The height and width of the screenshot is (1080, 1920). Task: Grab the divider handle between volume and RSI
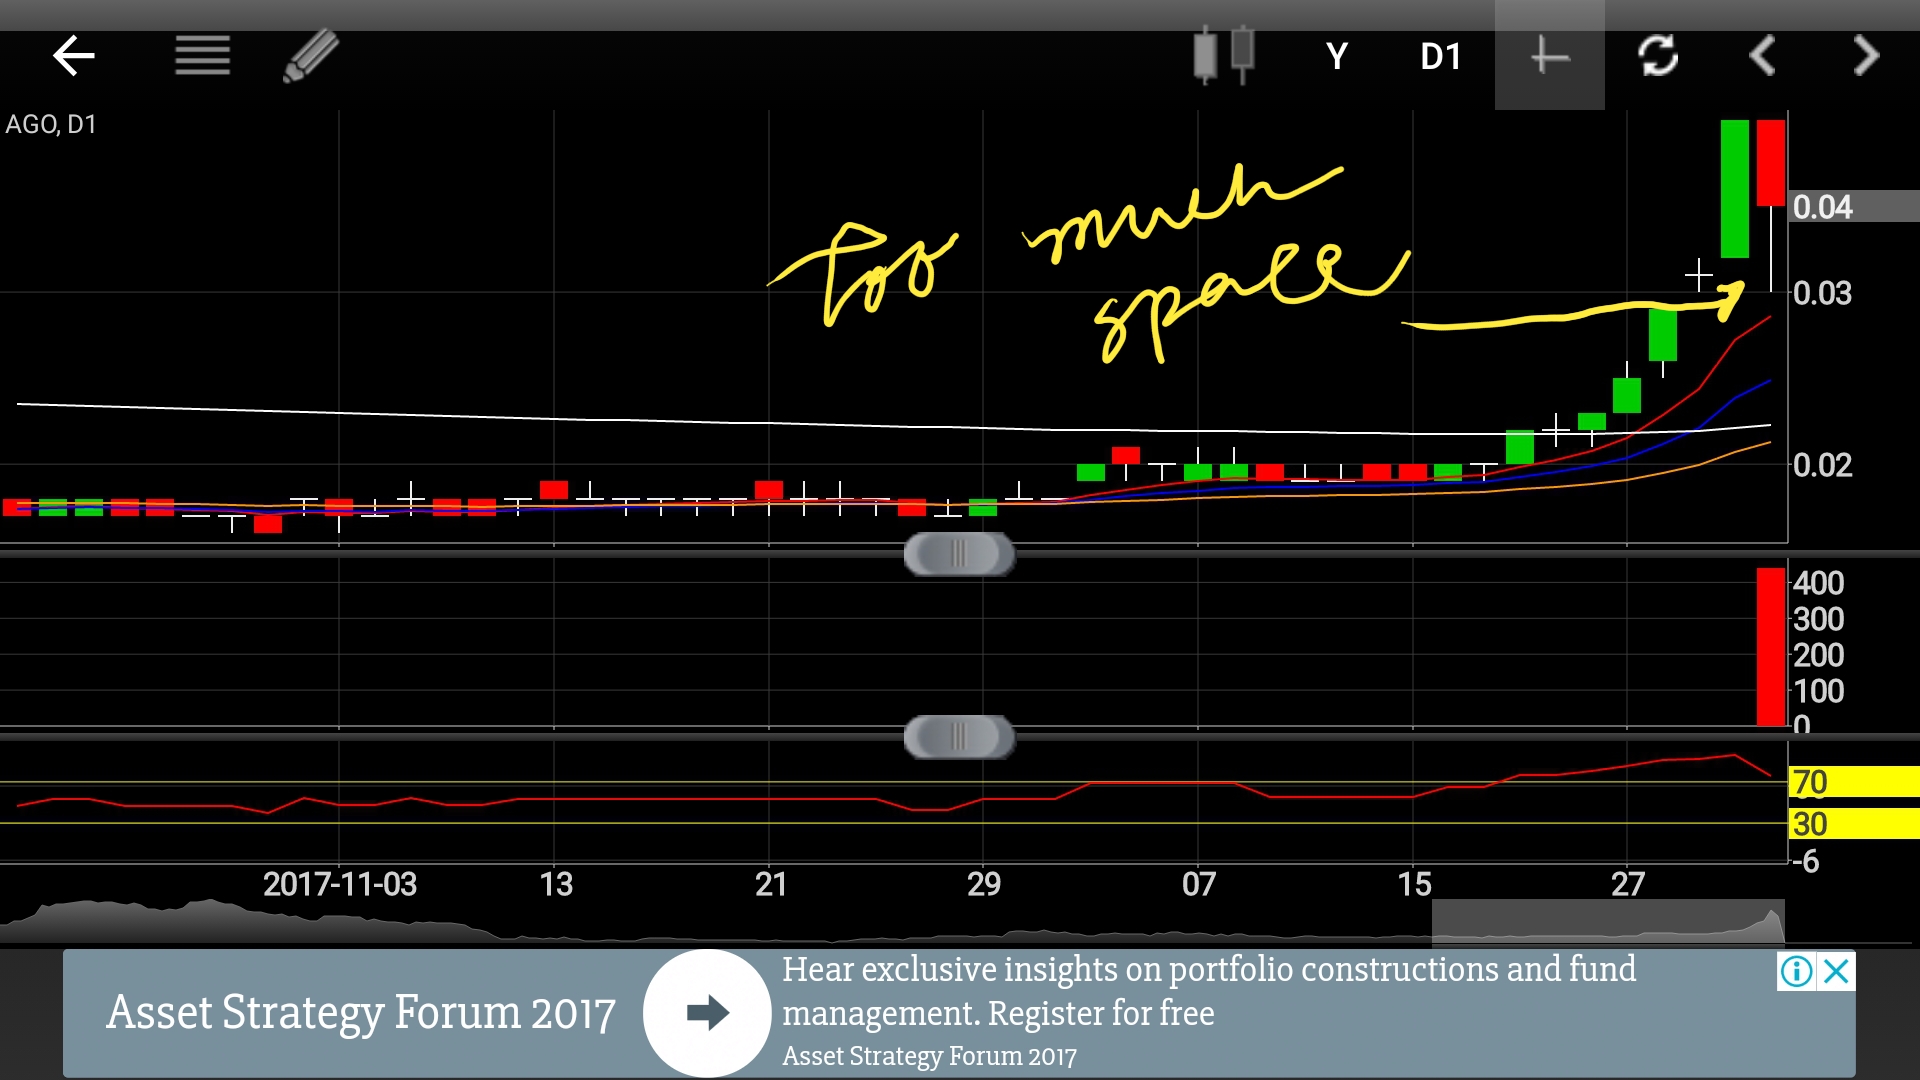pos(959,737)
